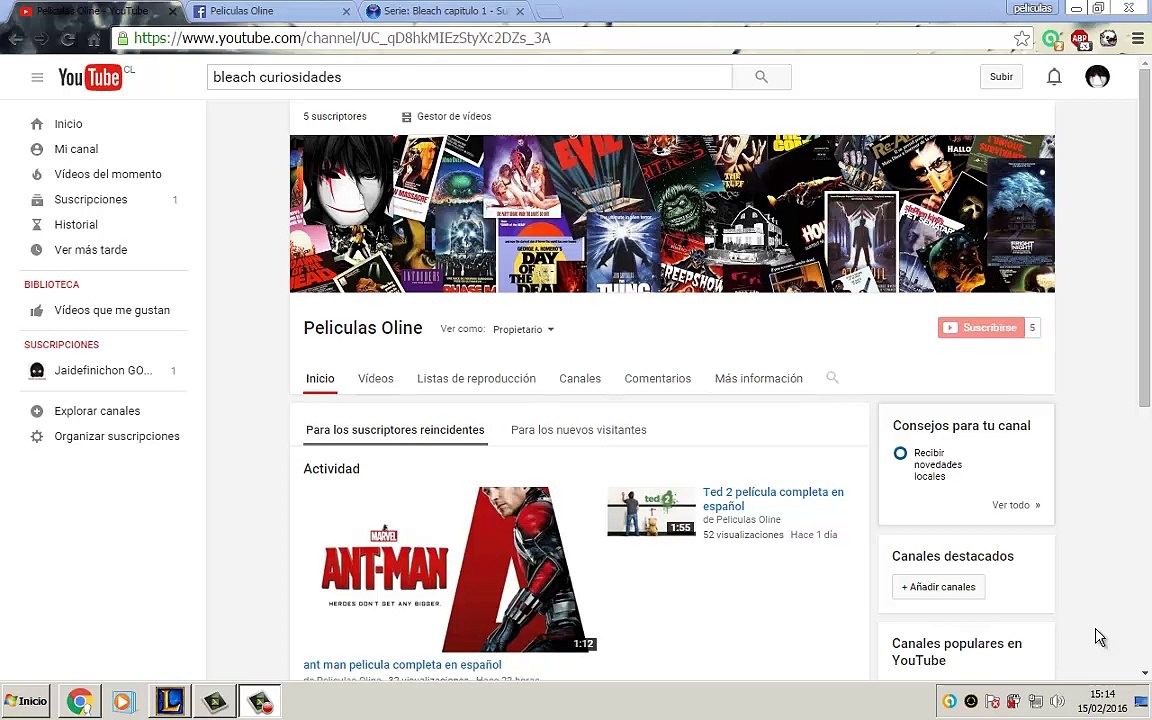Select Para los nuevos visitantes tab
1152x720 pixels.
(x=578, y=431)
